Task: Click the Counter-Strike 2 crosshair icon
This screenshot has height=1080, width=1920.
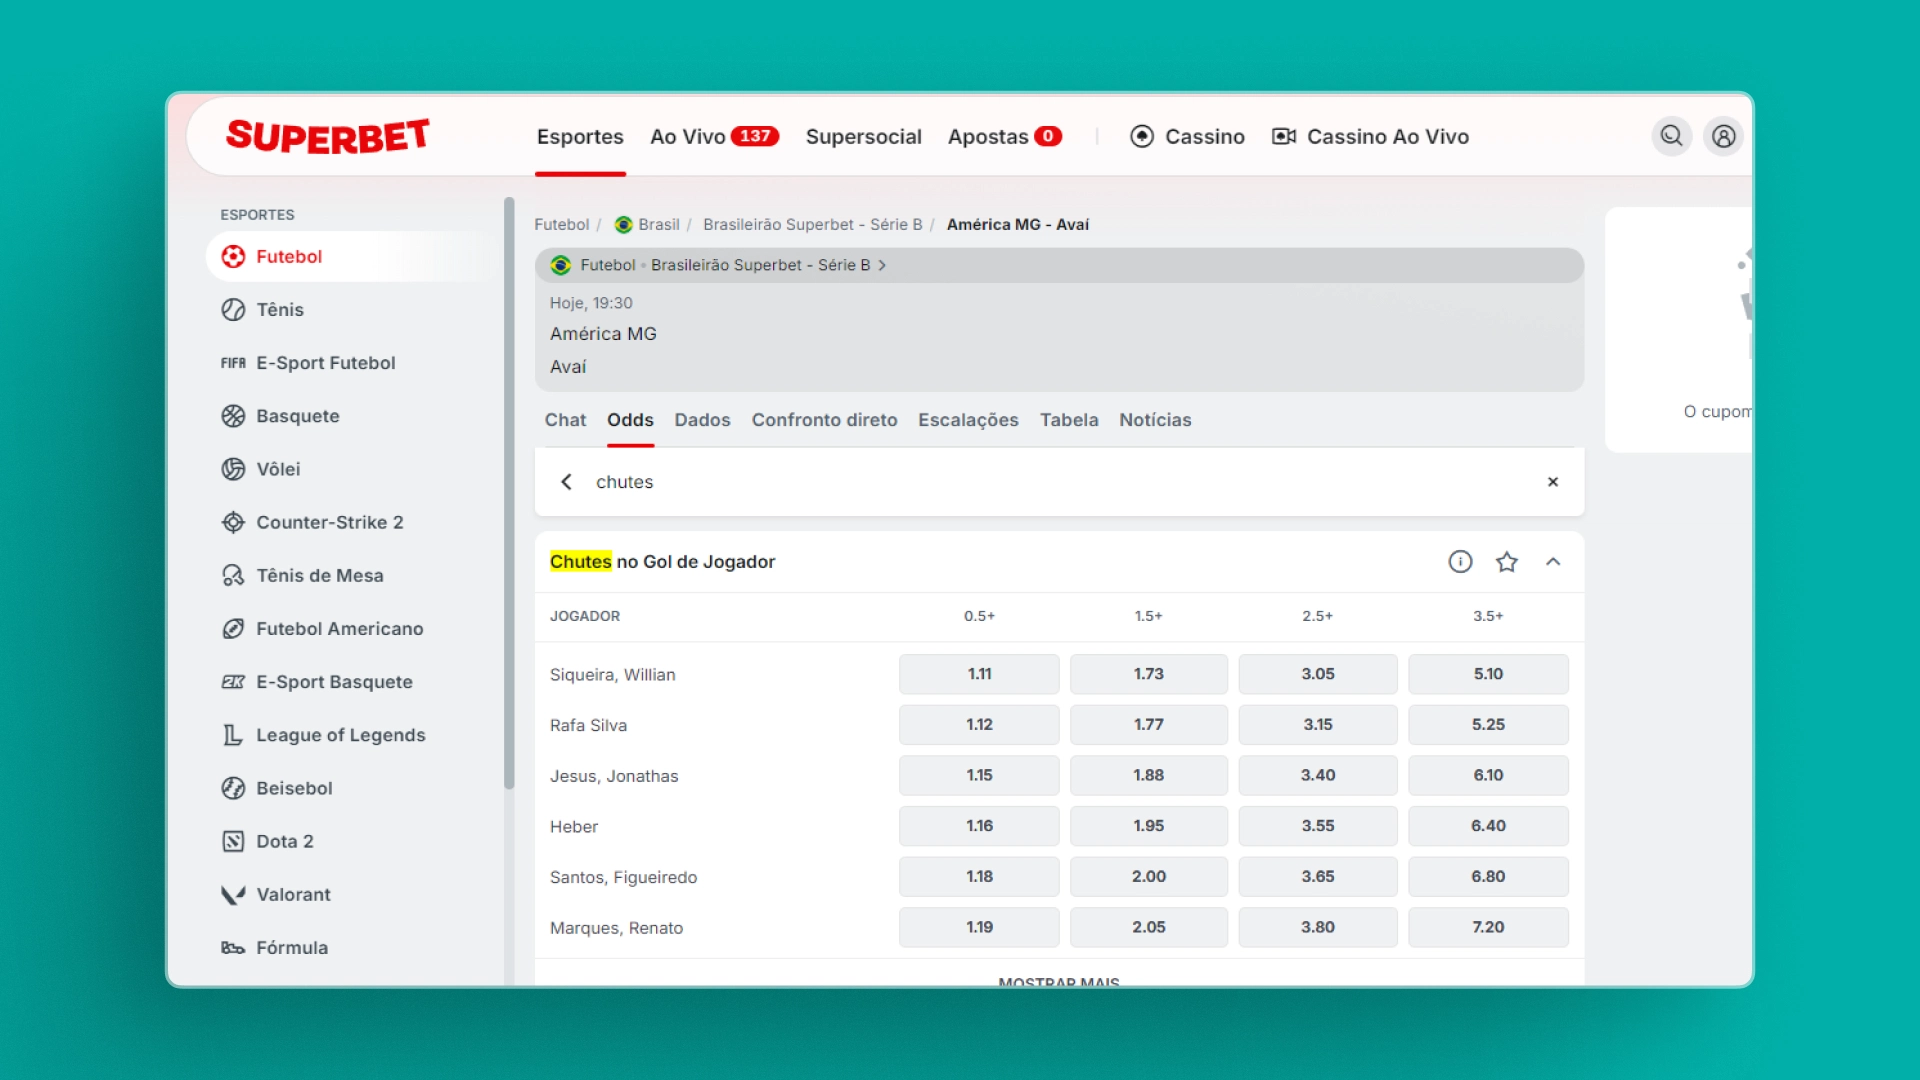Action: coord(233,522)
